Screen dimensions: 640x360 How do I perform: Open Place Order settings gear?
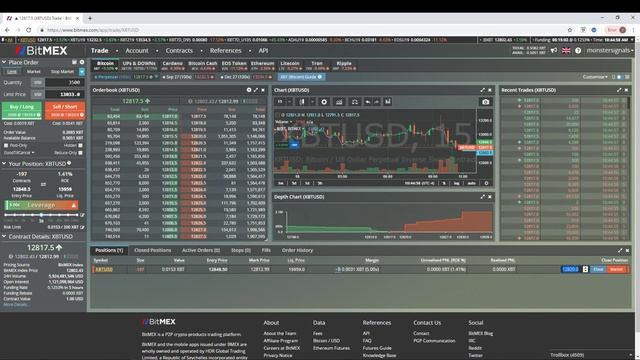click(x=82, y=62)
